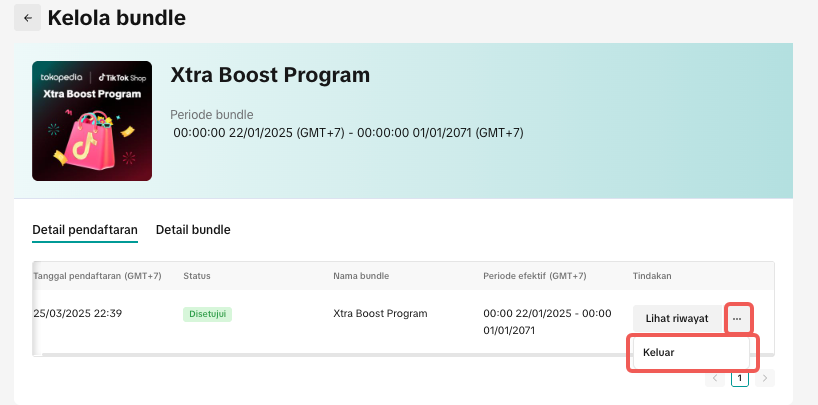The image size is (818, 405).
Task: Click the Tindakan column header
Action: [x=654, y=276]
